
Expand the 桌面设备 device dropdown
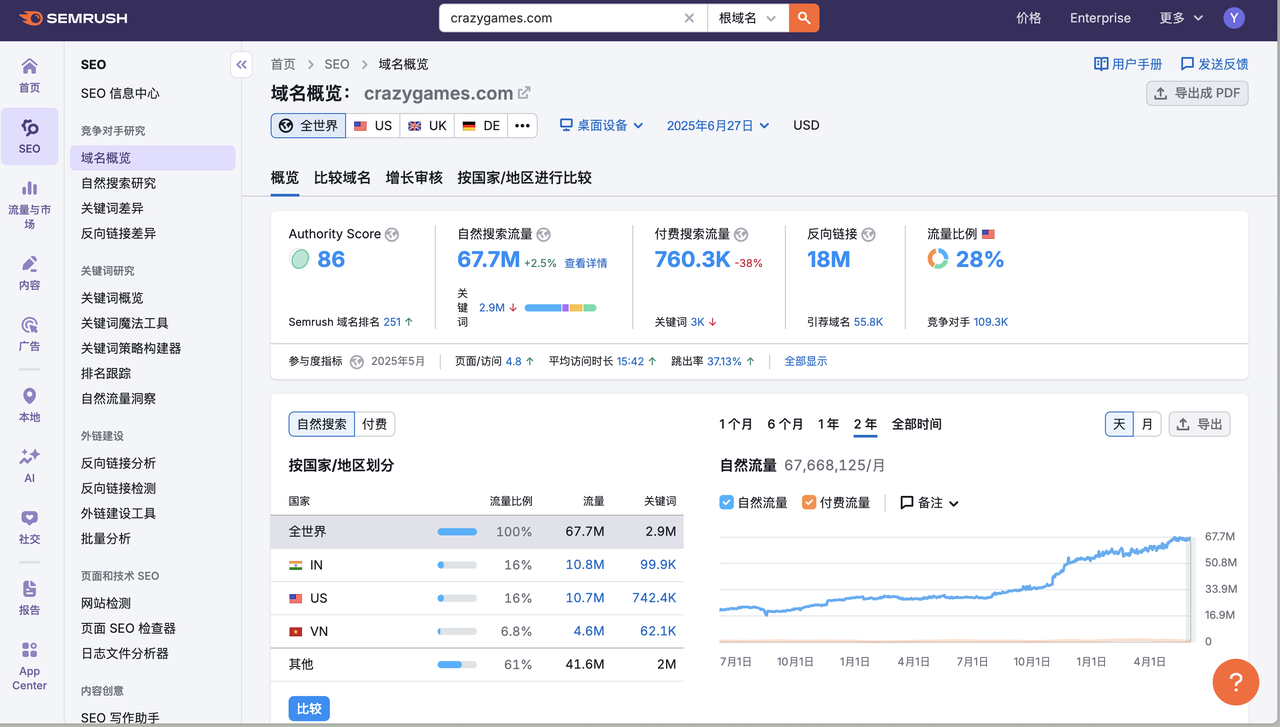tap(601, 125)
